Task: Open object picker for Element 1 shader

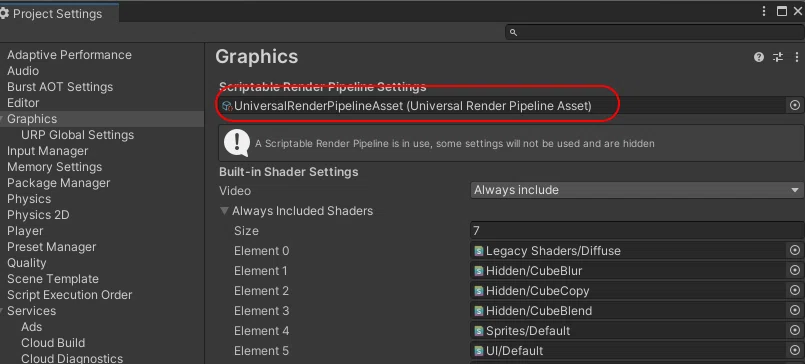Action: coord(795,271)
